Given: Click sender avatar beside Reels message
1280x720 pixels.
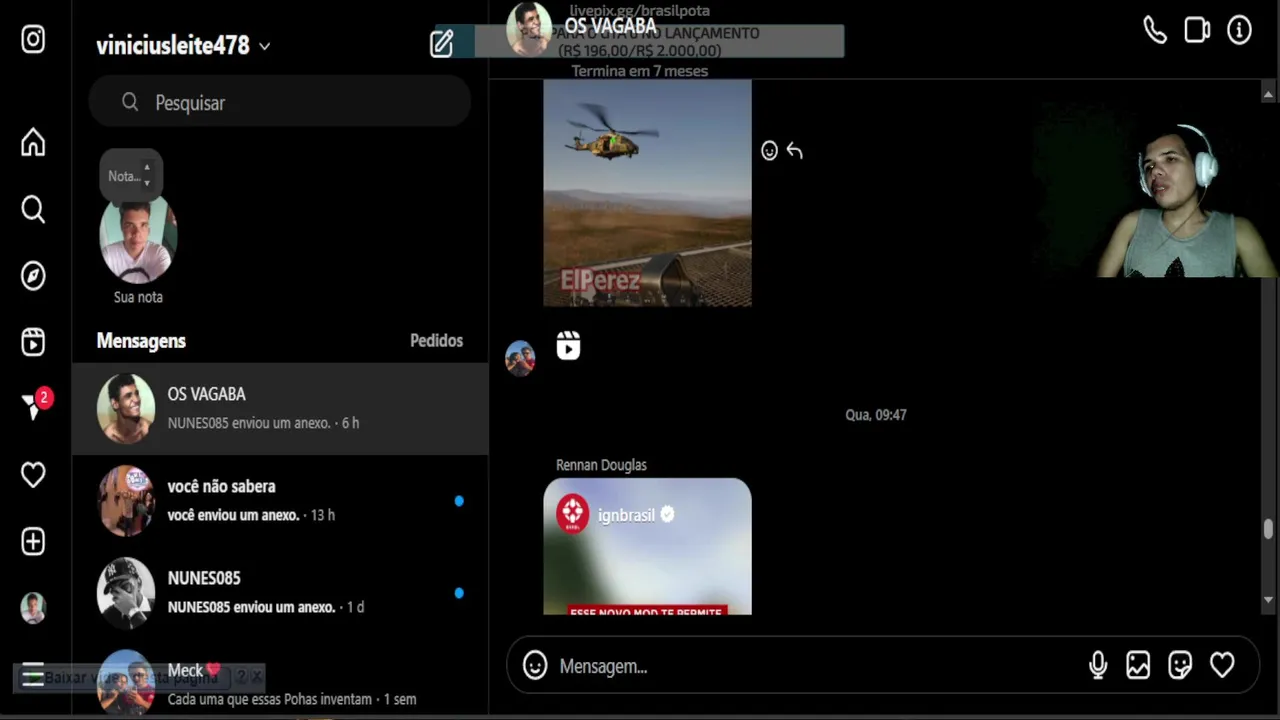Looking at the screenshot, I should [x=520, y=358].
